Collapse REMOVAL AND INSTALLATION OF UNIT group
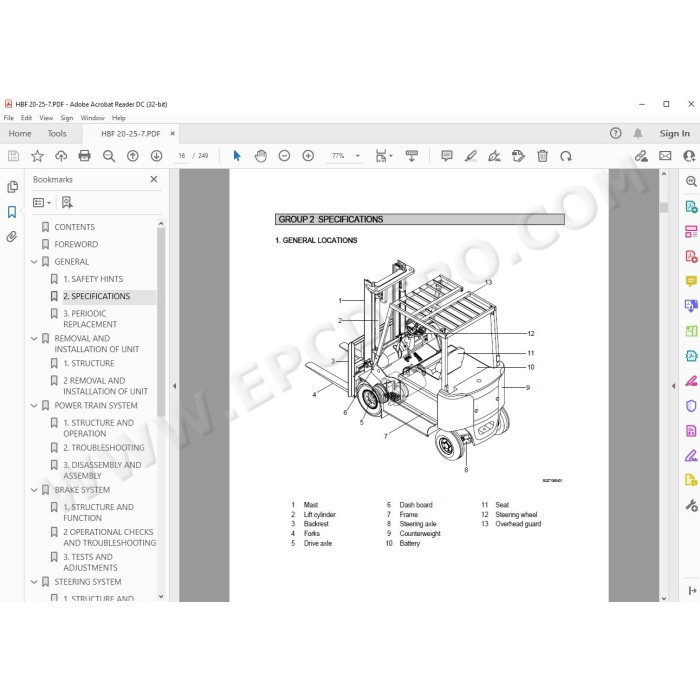The image size is (700, 700). click(34, 338)
